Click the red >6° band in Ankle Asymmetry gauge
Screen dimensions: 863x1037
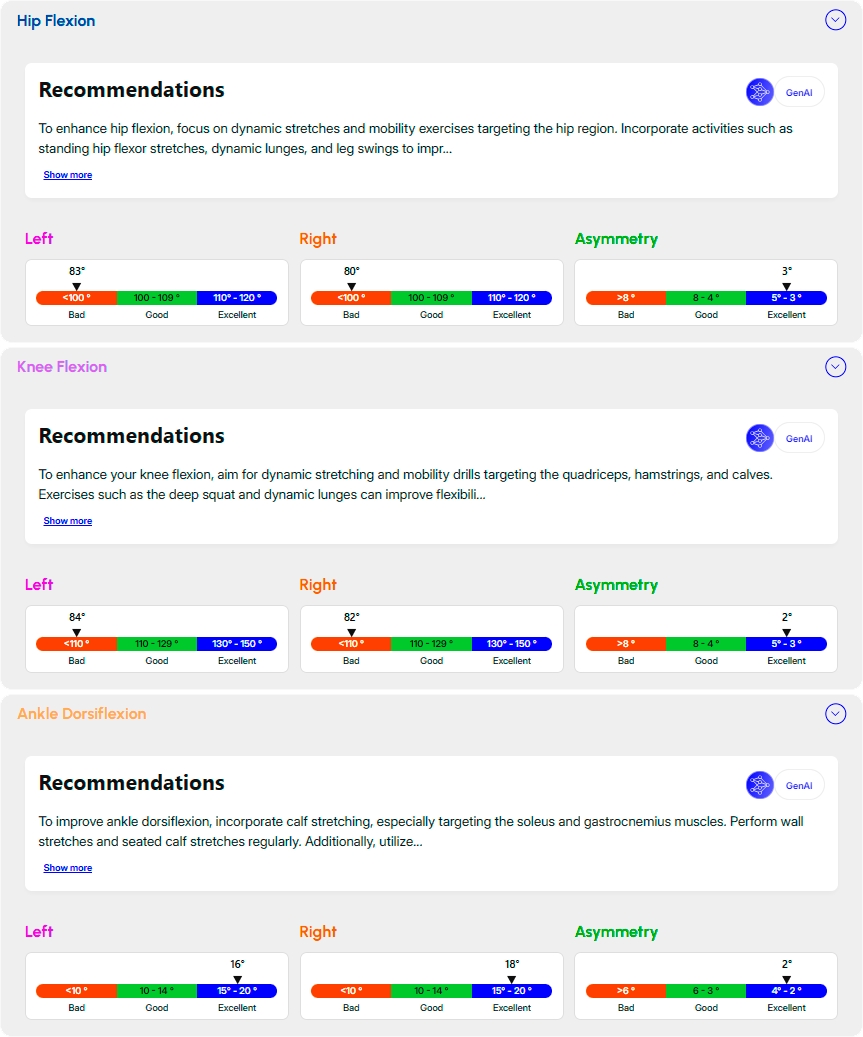click(x=626, y=991)
